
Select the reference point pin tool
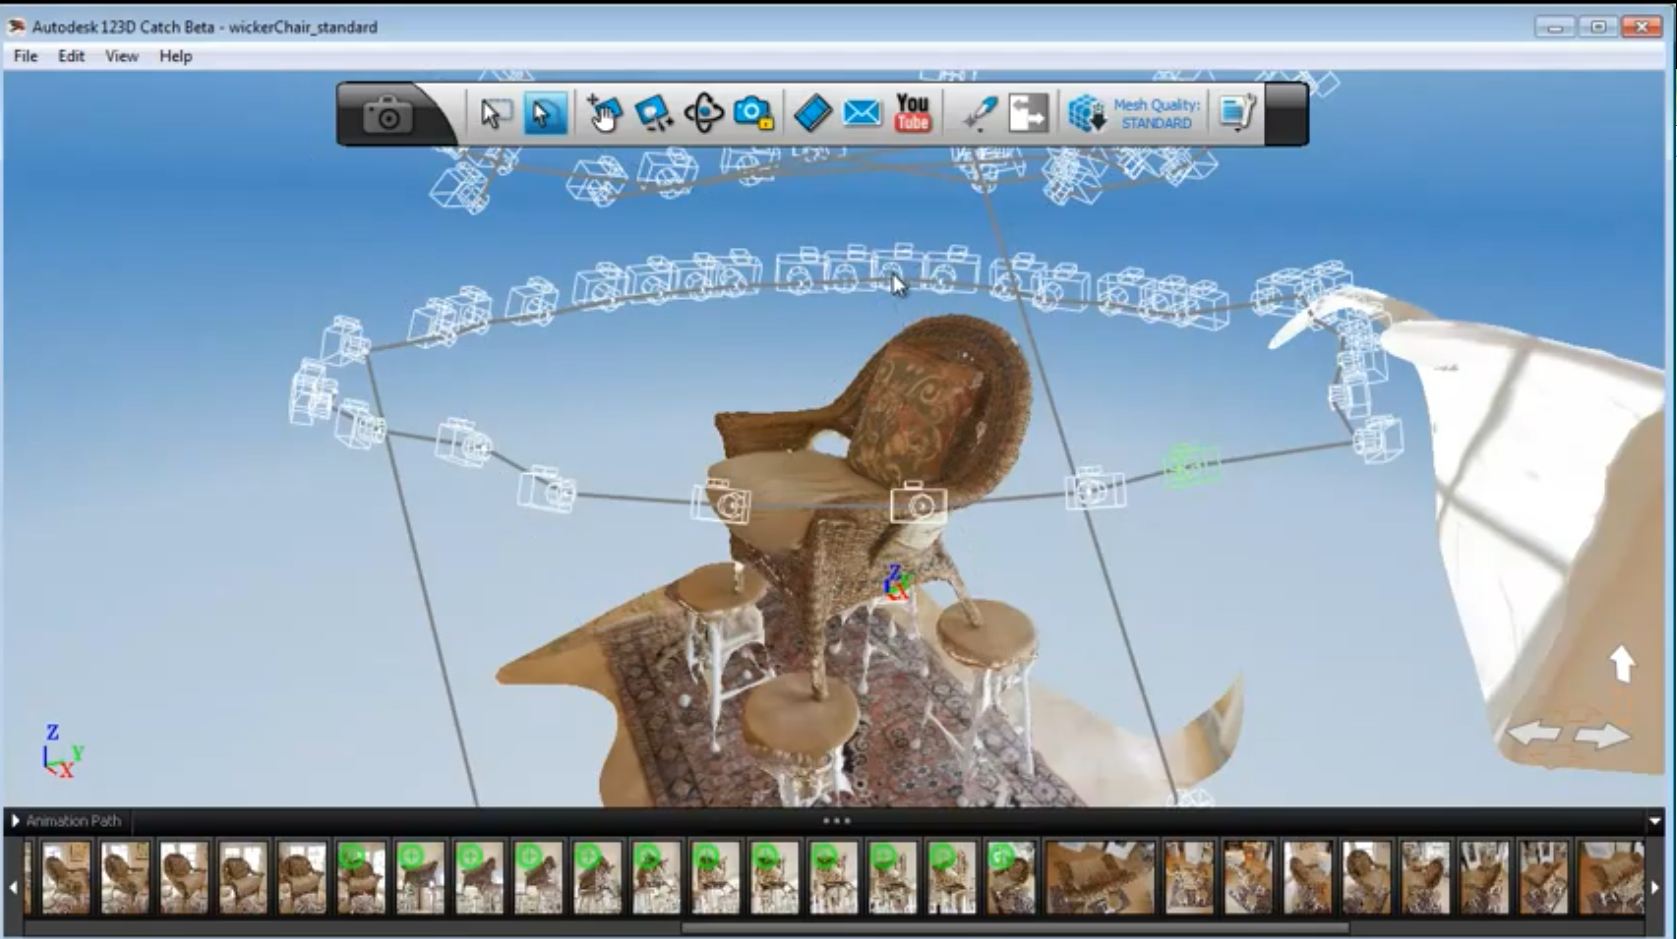pyautogui.click(x=978, y=114)
